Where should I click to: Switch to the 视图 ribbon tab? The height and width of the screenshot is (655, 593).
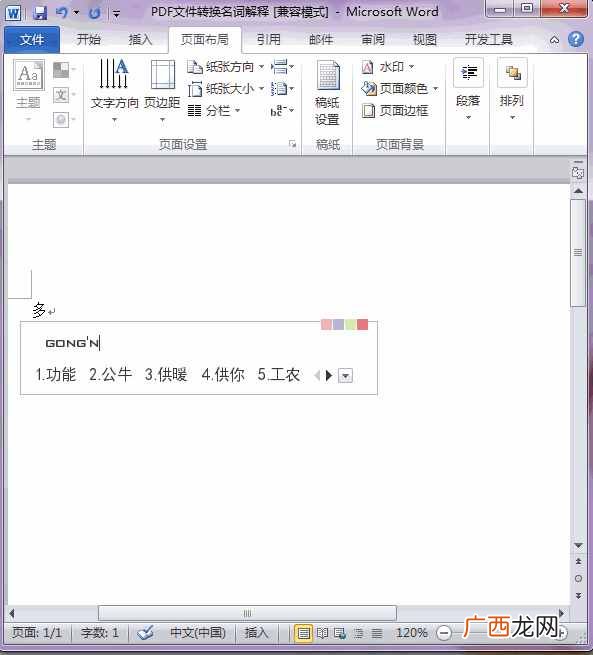point(425,40)
